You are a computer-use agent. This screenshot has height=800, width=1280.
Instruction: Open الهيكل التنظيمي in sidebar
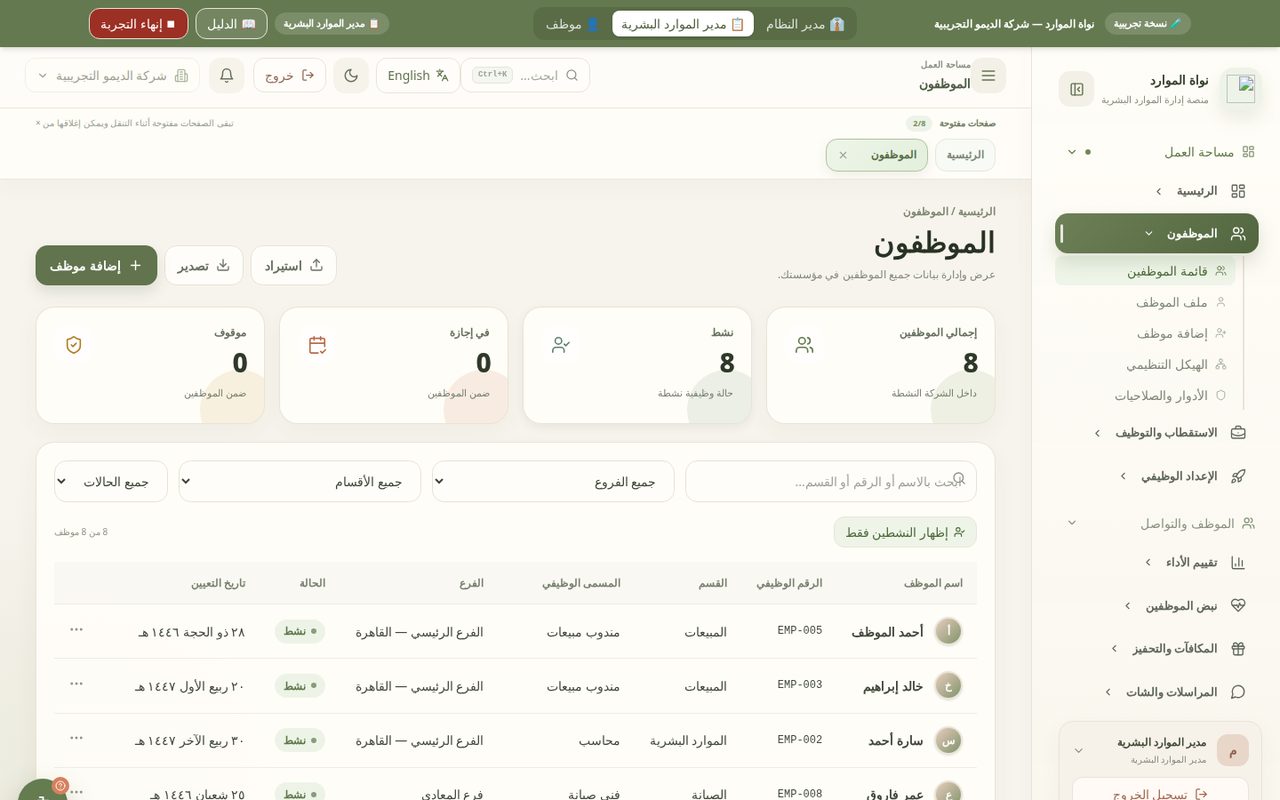pyautogui.click(x=1145, y=364)
